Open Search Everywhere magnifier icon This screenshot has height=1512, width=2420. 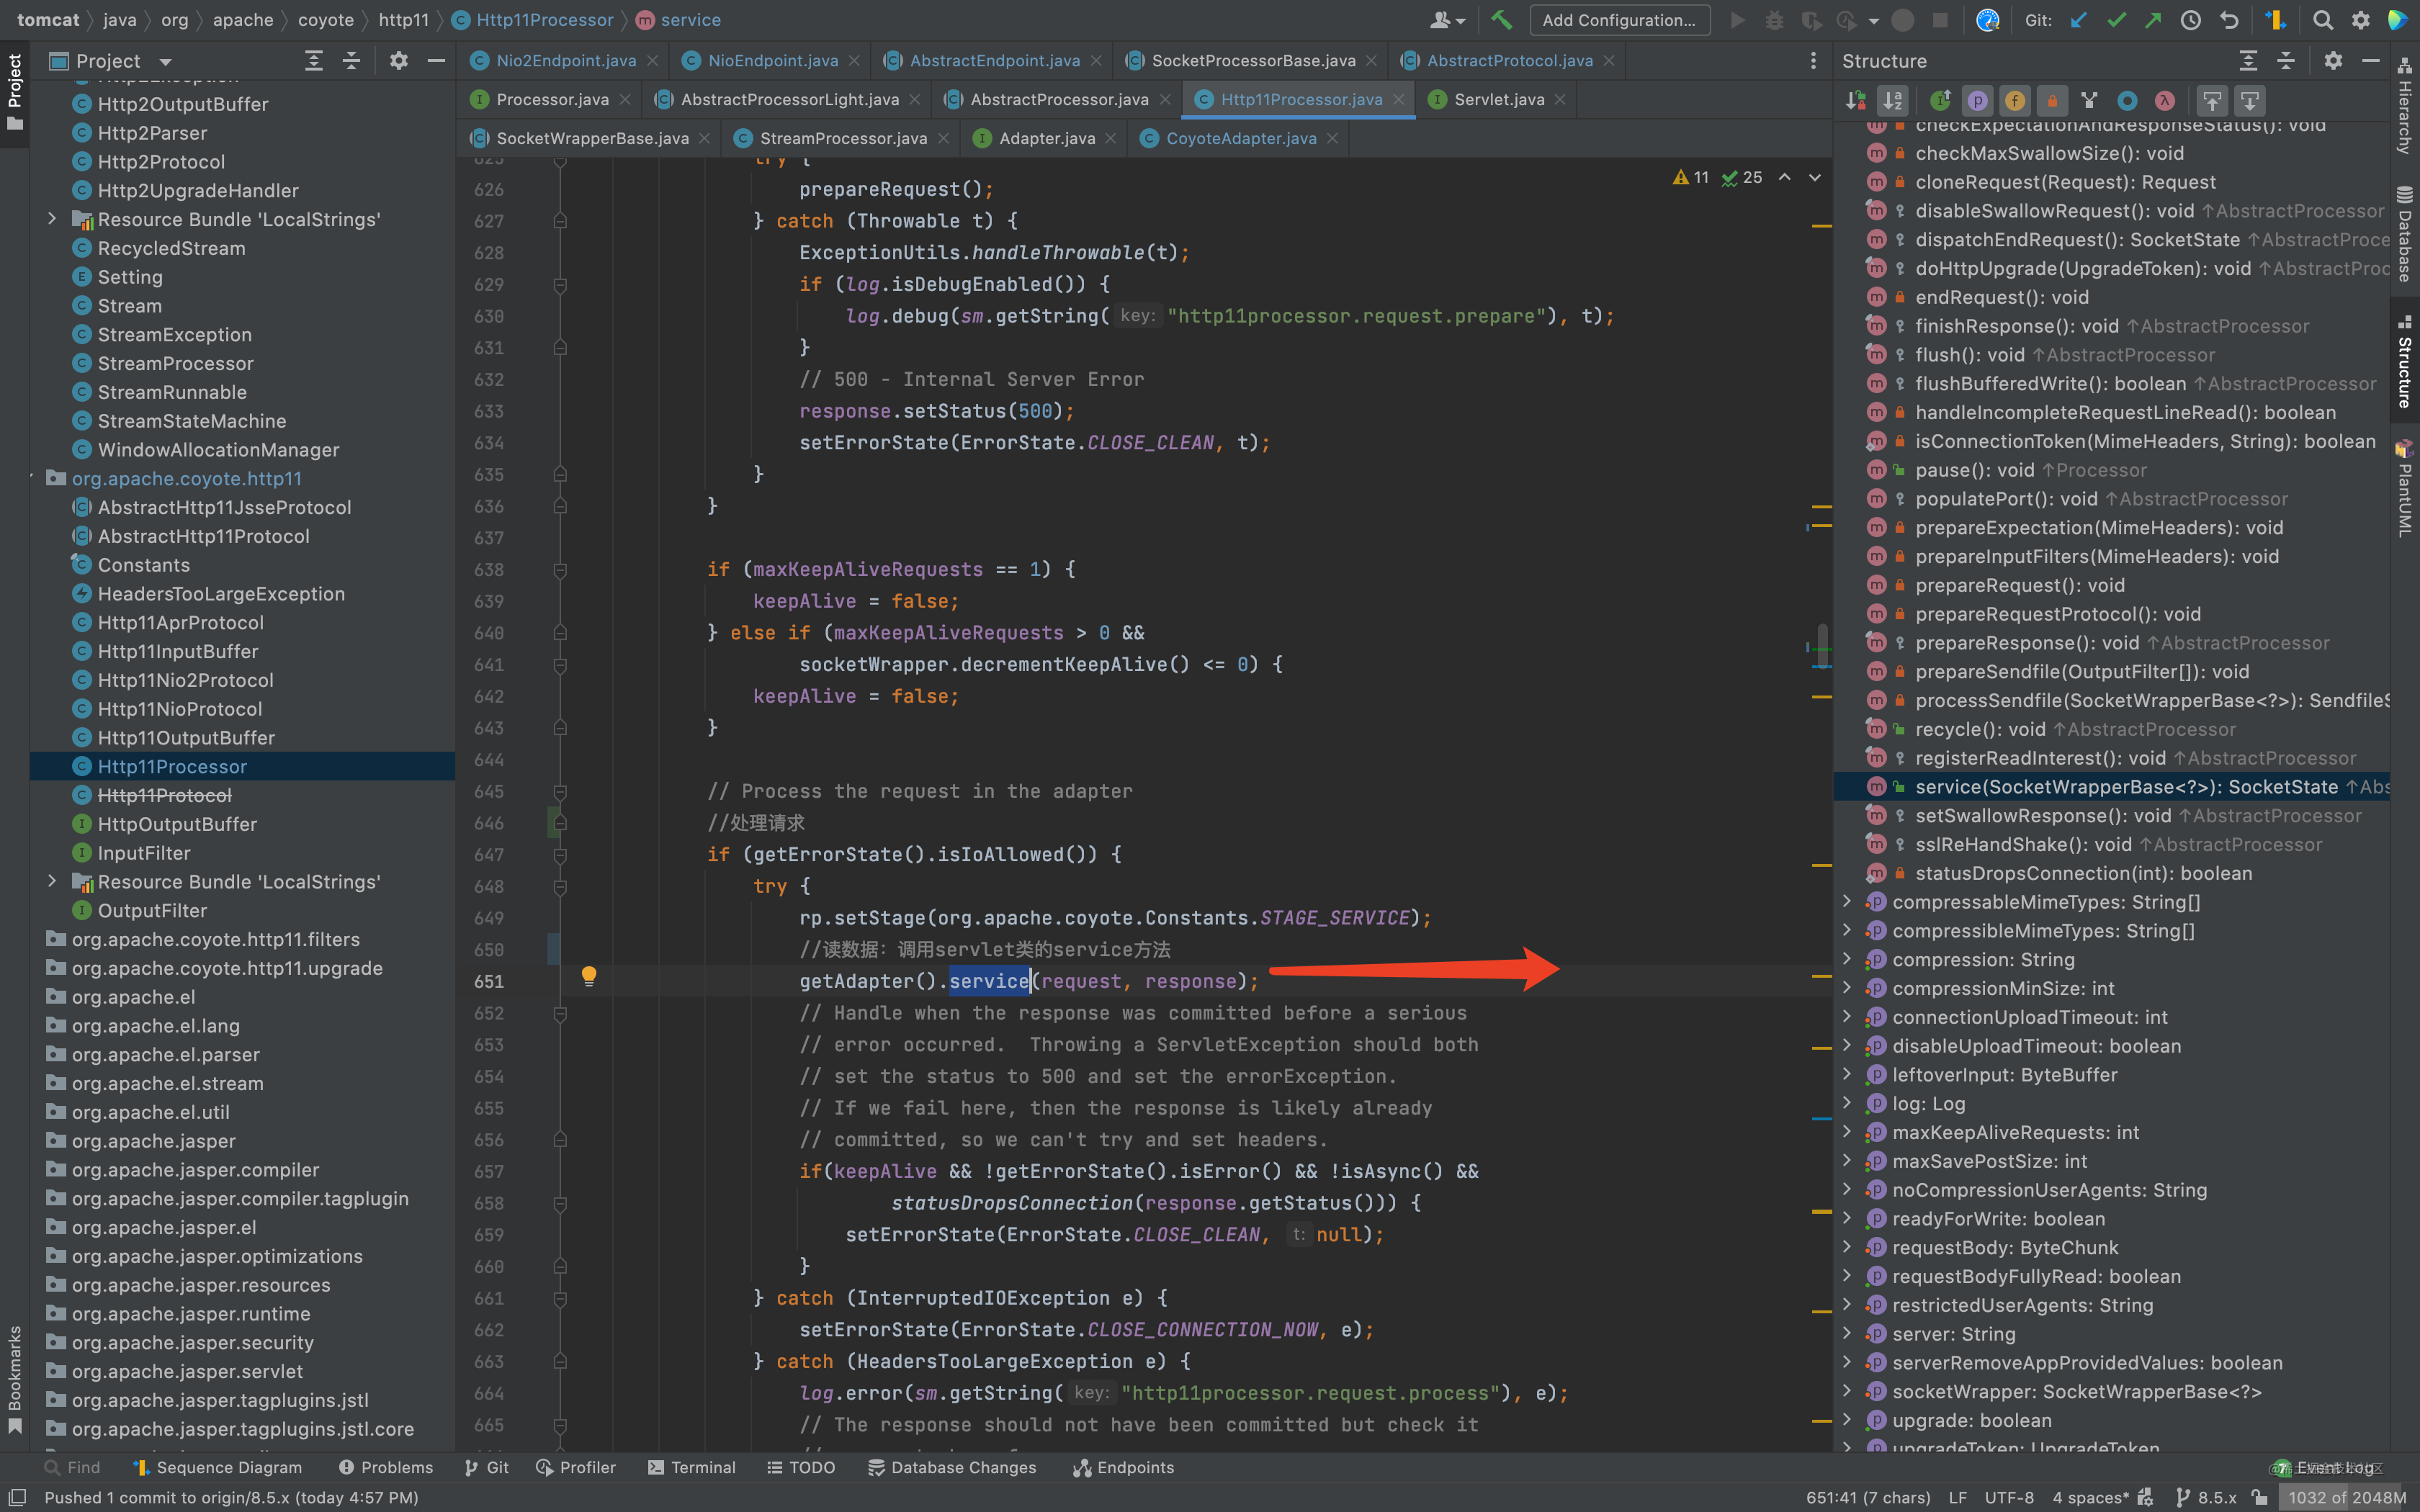coord(2323,20)
